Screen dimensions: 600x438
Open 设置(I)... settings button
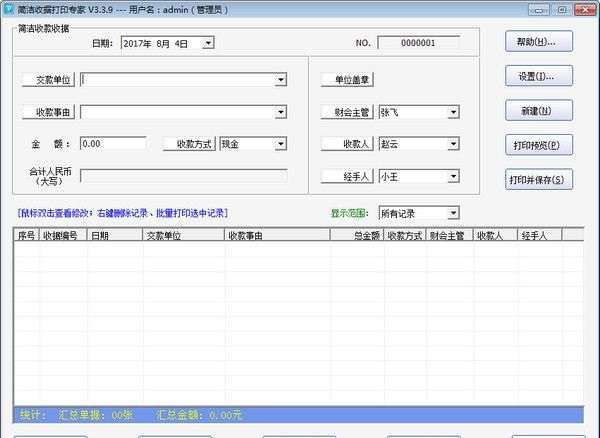click(539, 76)
